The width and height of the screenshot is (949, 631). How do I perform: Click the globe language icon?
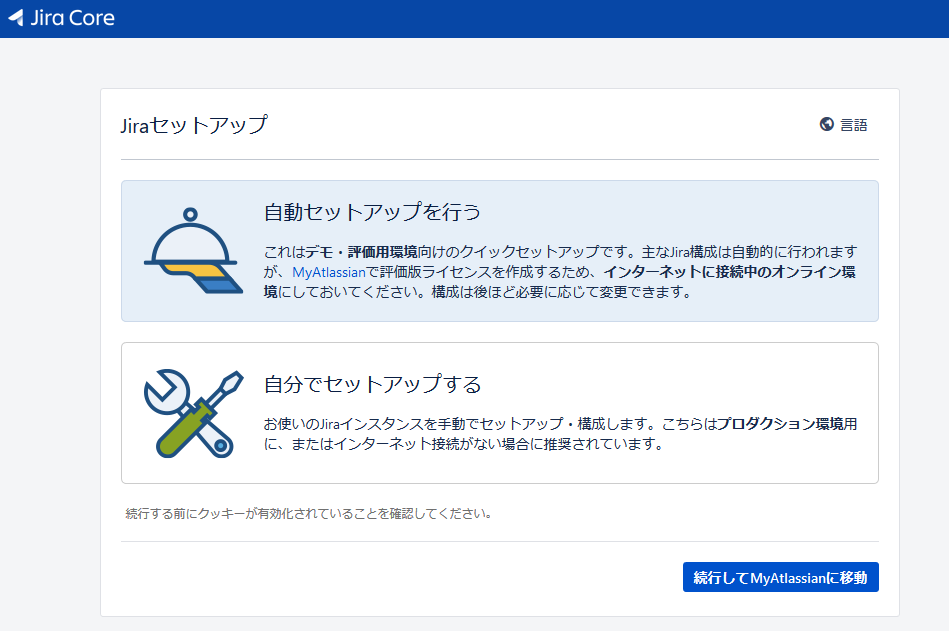pyautogui.click(x=826, y=124)
